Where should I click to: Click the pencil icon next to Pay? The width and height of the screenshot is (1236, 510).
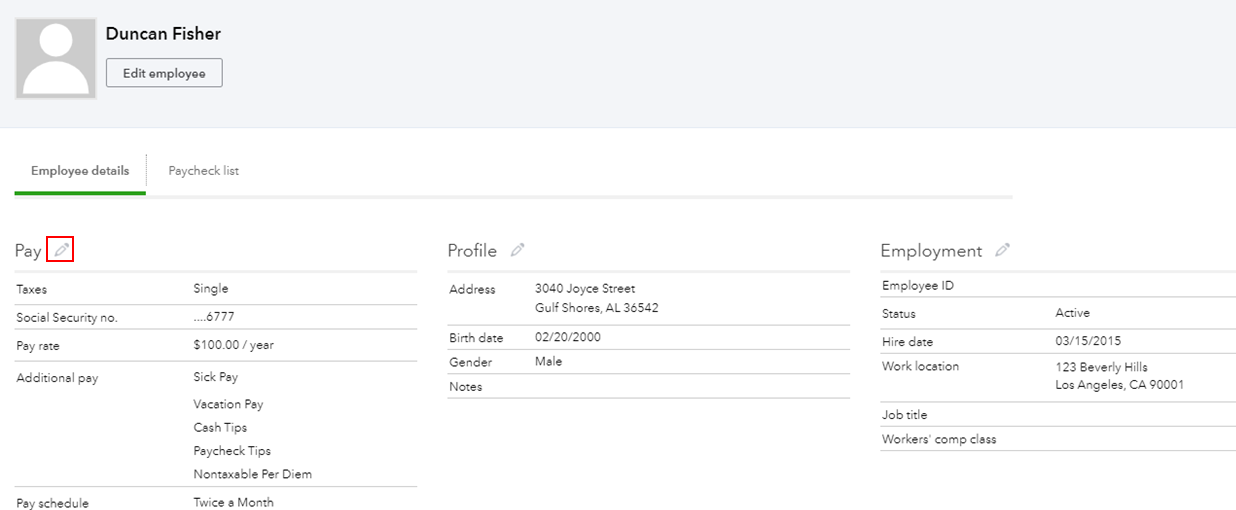62,250
